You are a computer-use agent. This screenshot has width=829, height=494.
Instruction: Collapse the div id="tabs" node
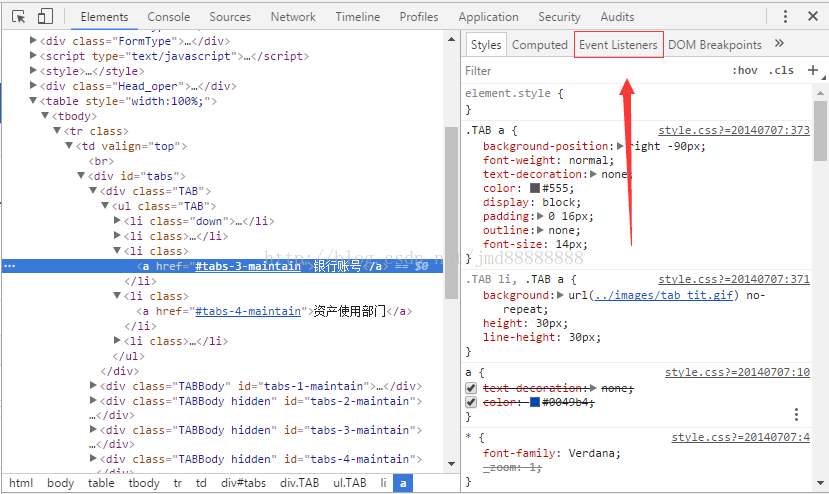[81, 176]
